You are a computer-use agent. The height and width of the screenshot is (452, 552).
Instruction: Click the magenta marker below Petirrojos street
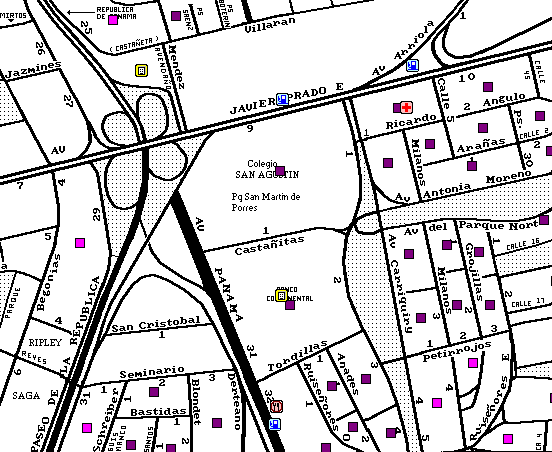(x=473, y=363)
